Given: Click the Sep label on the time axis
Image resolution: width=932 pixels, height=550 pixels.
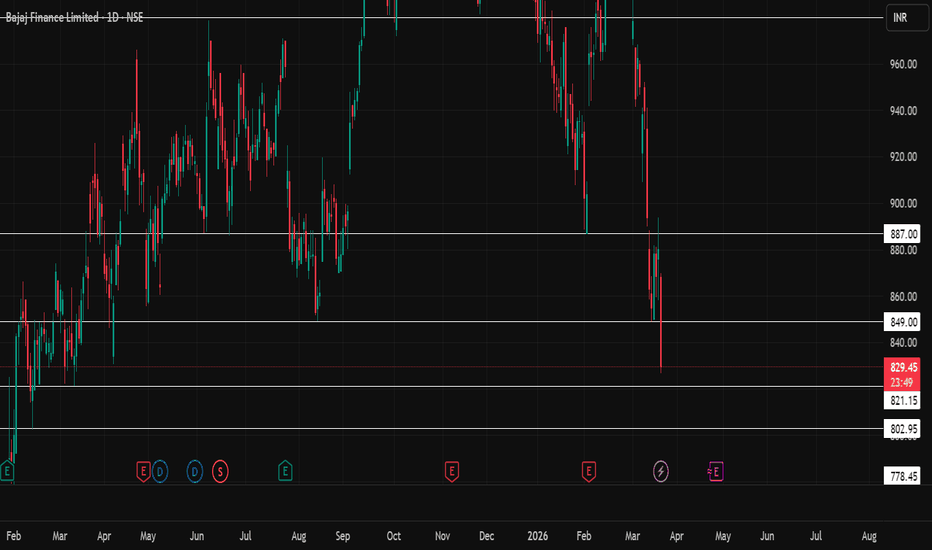Looking at the screenshot, I should click(x=342, y=536).
